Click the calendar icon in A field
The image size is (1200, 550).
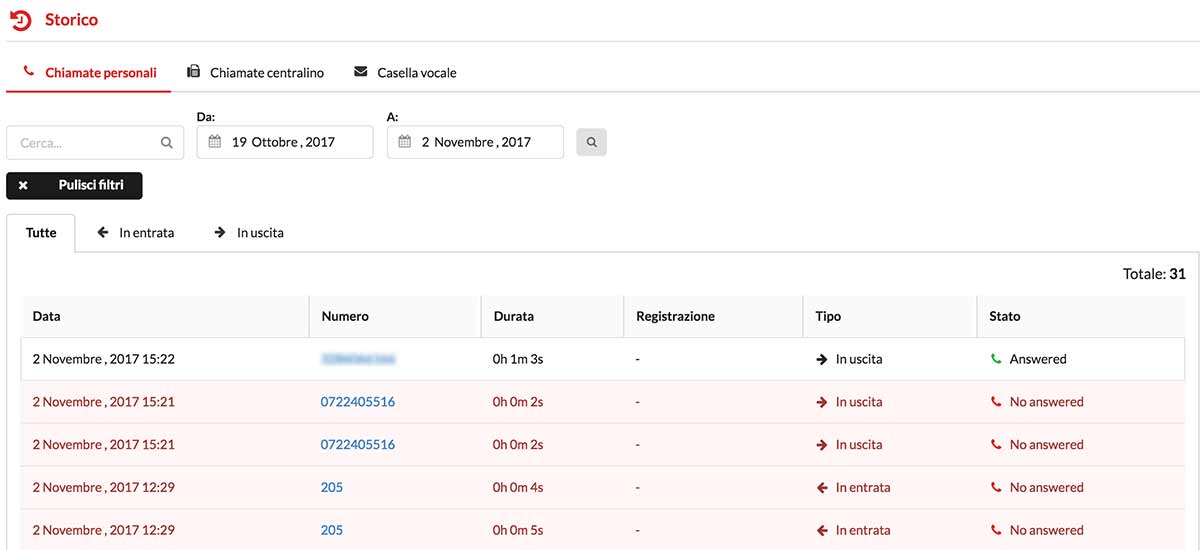pyautogui.click(x=405, y=142)
